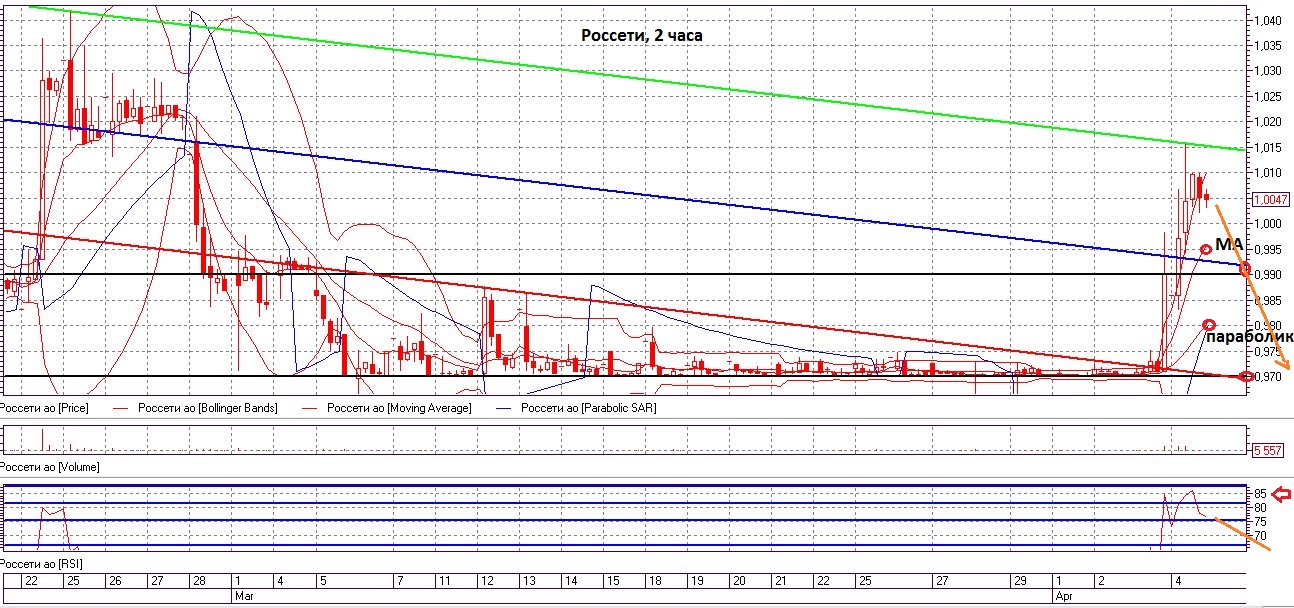This screenshot has width=1294, height=608.
Task: Click the "Россети ао [Volume]" panel label
Action: pos(49,467)
